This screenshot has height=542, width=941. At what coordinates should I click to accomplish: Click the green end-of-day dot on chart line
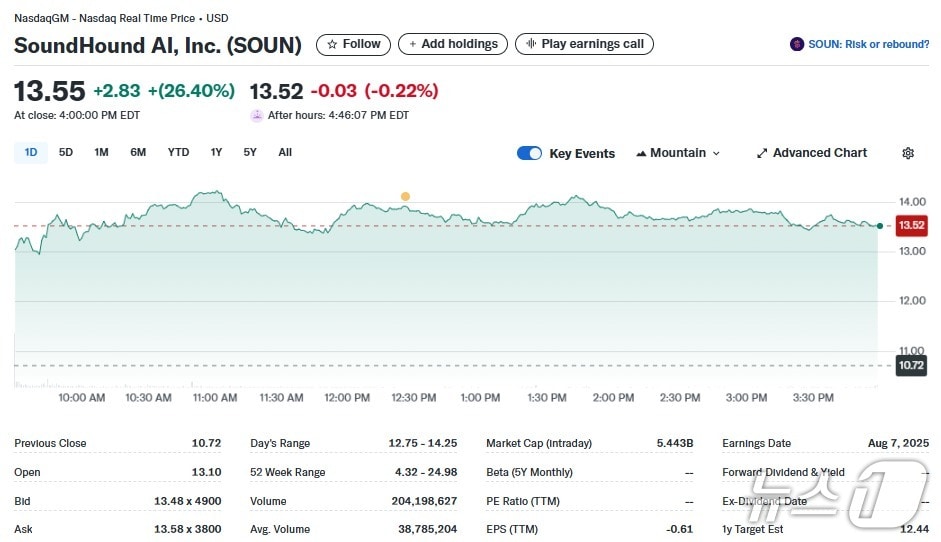tap(879, 226)
